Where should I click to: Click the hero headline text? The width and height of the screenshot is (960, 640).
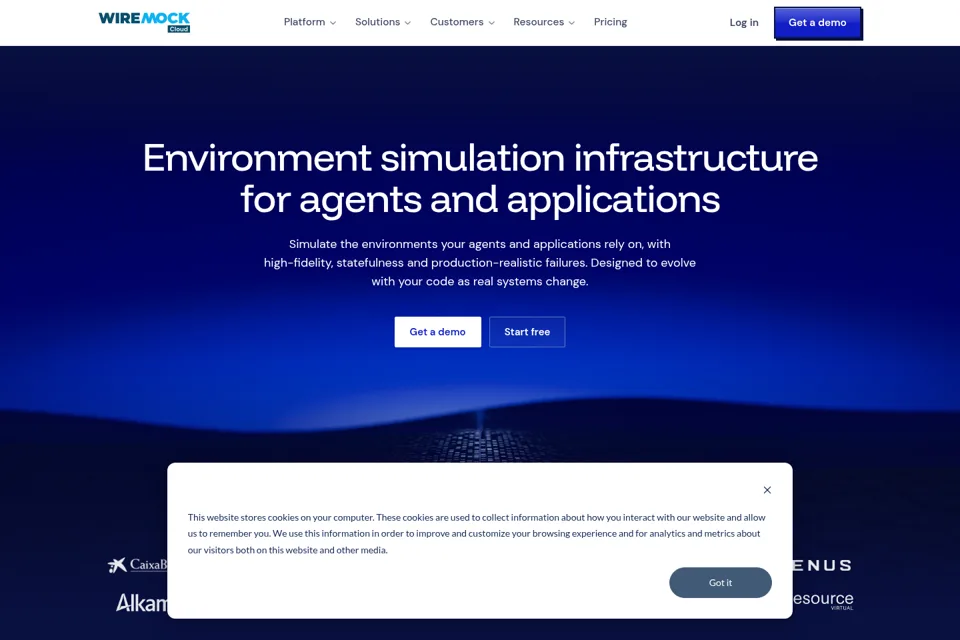(x=480, y=178)
